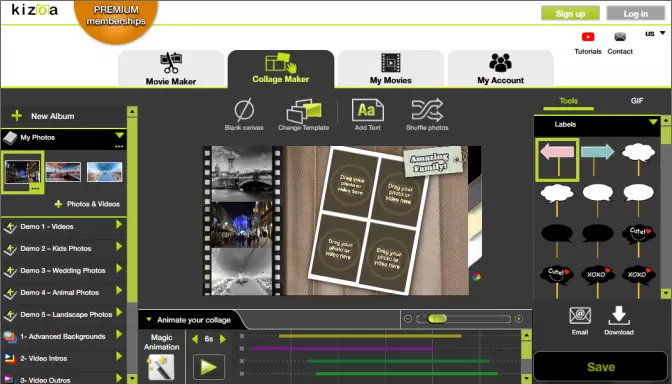Select the Add Text tool
This screenshot has height=384, width=672.
[367, 110]
